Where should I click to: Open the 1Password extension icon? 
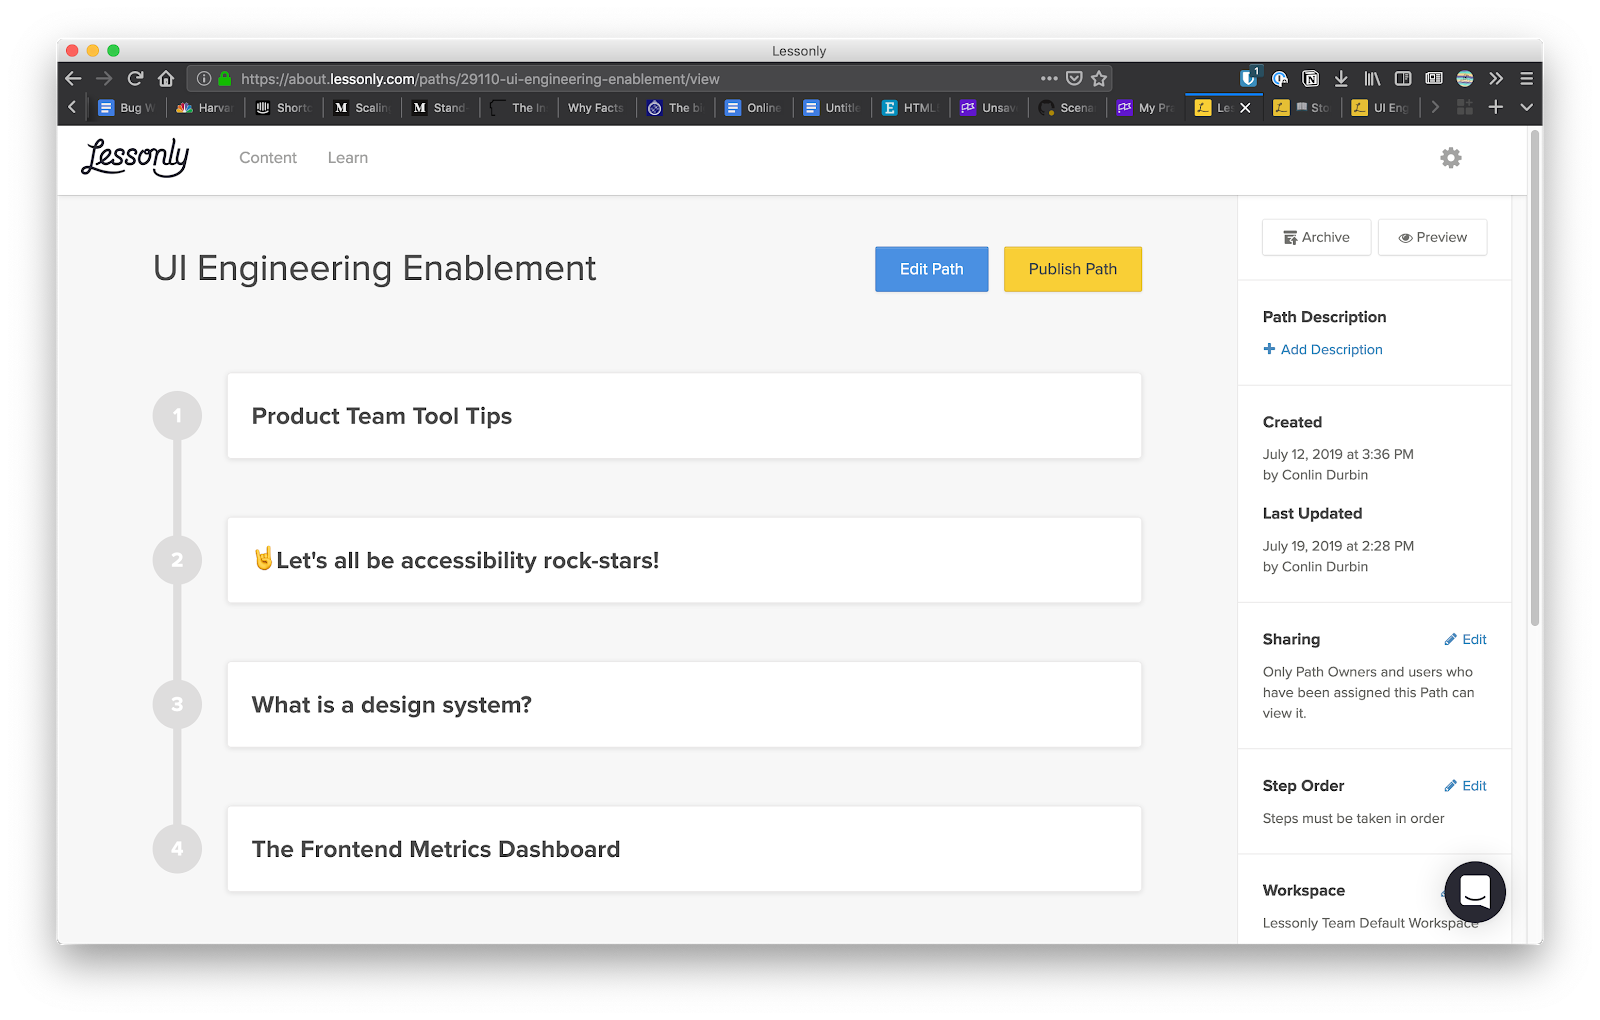click(1280, 78)
